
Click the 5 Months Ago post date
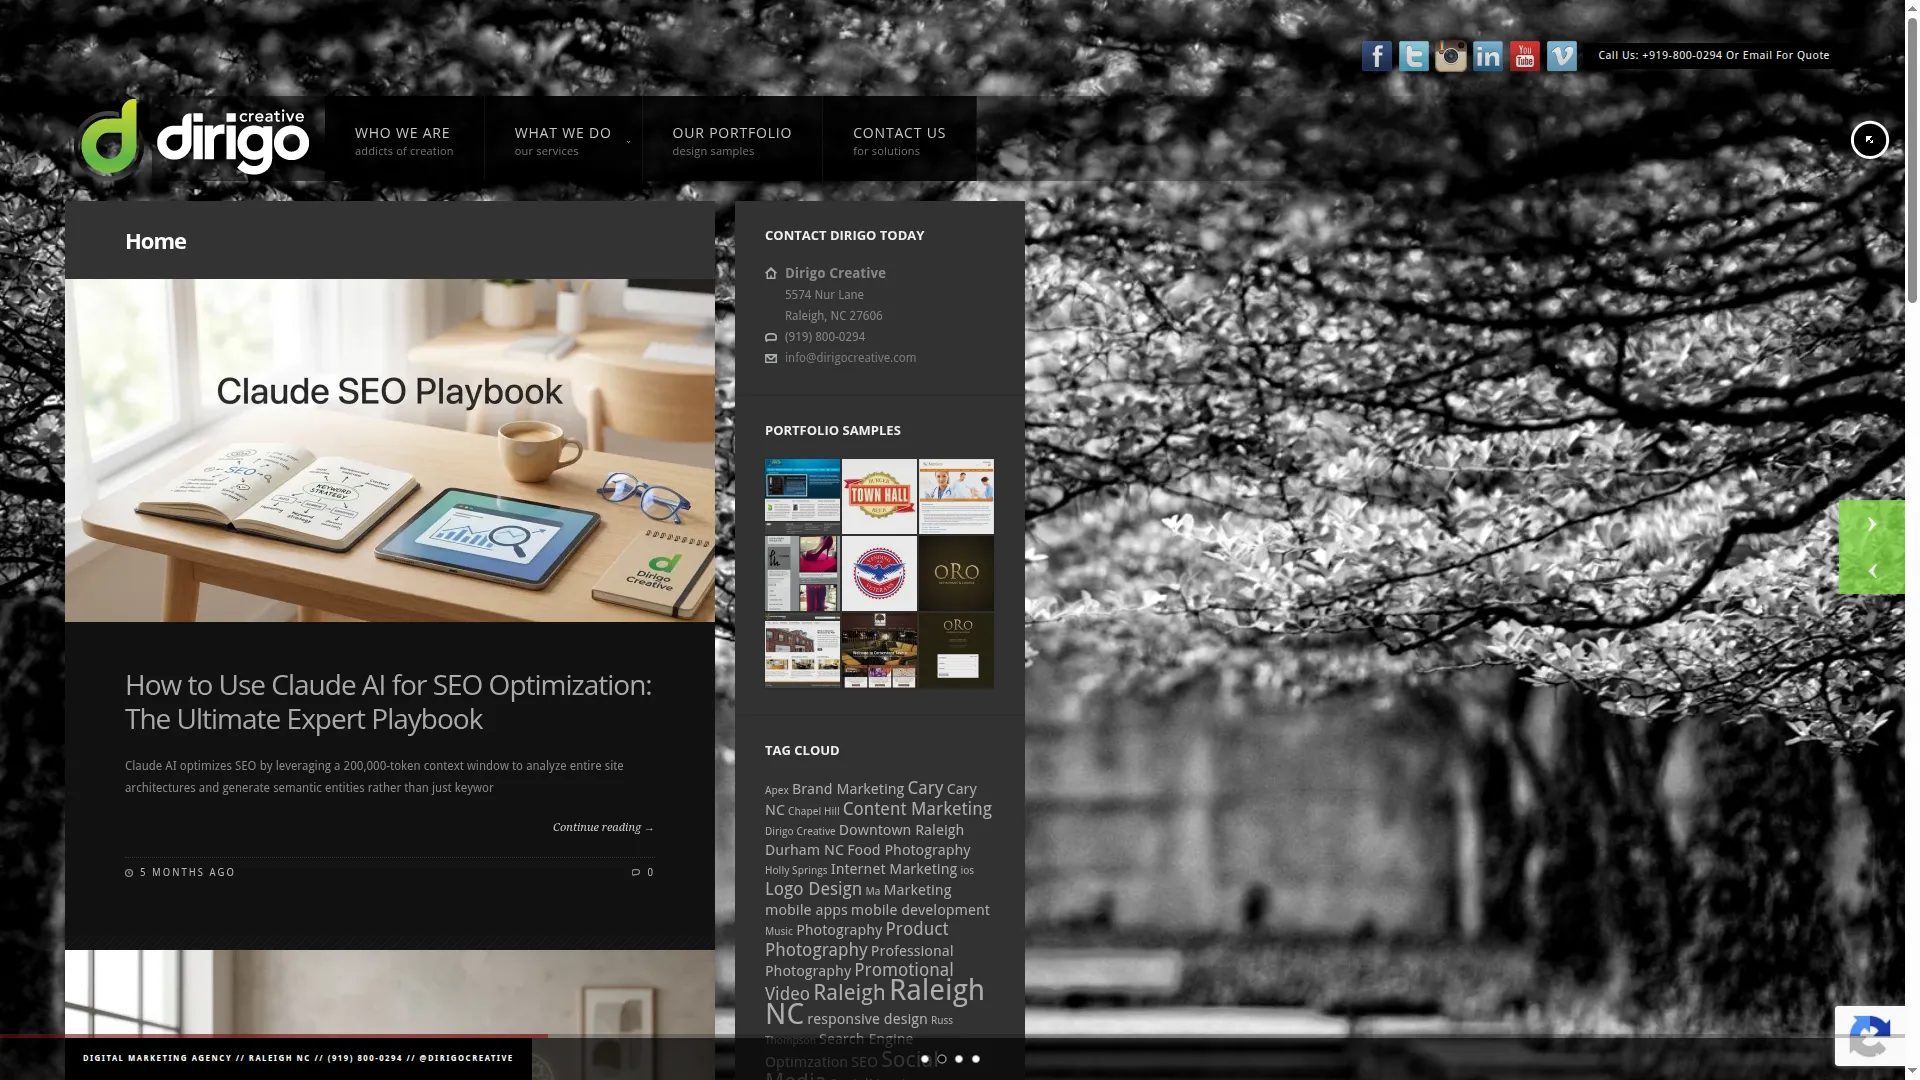click(187, 873)
